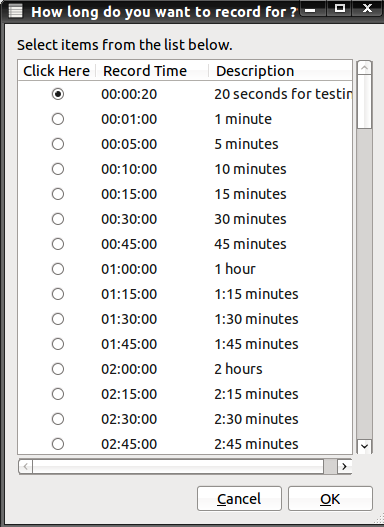
Task: Click the horizontal scroll right arrow
Action: (x=344, y=467)
